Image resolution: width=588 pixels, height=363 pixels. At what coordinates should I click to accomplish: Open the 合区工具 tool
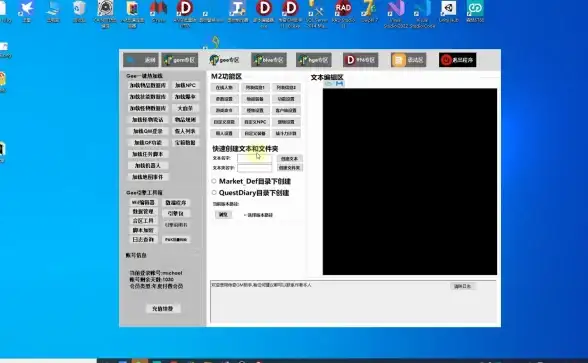point(143,221)
